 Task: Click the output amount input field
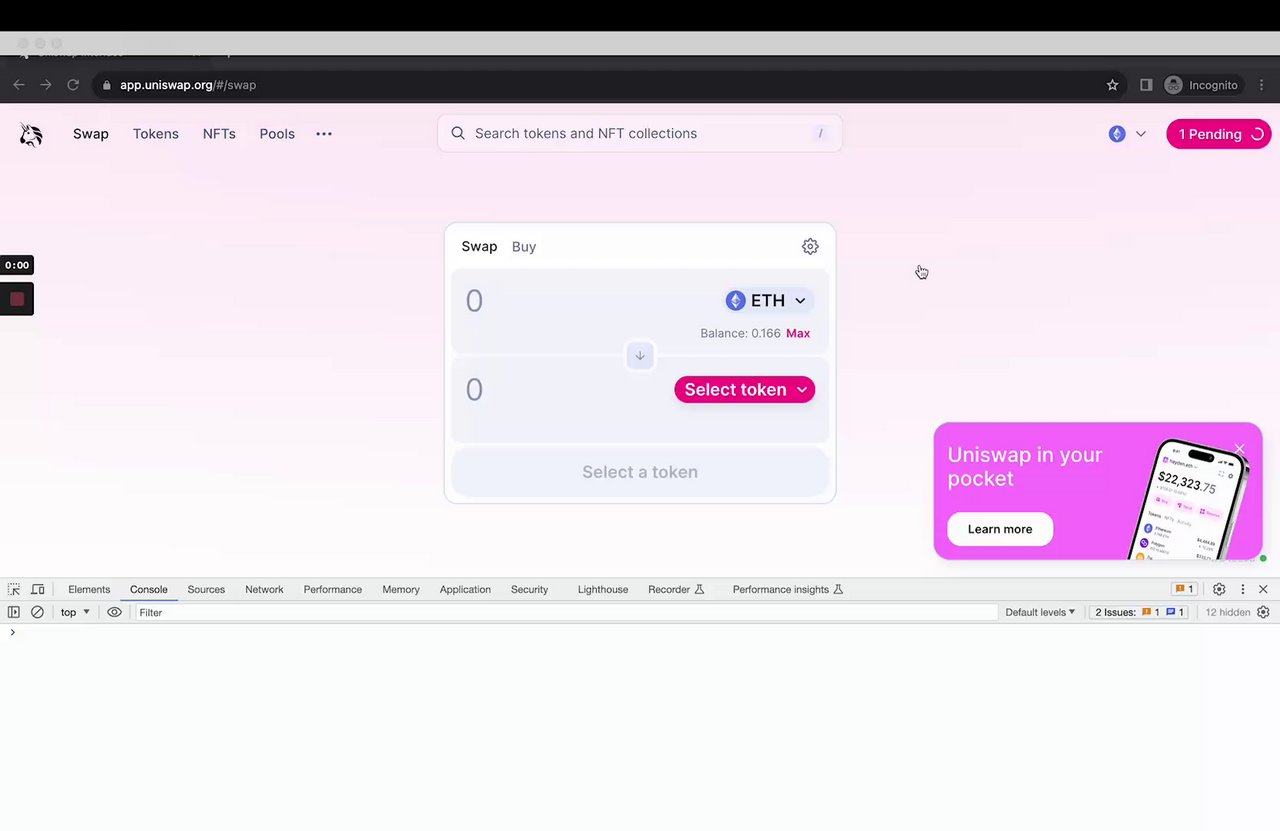point(565,390)
